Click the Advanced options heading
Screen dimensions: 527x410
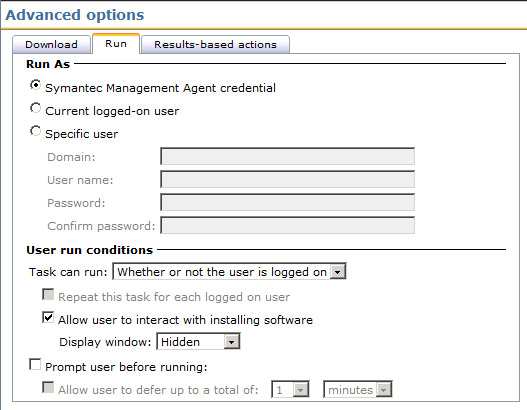pos(75,15)
